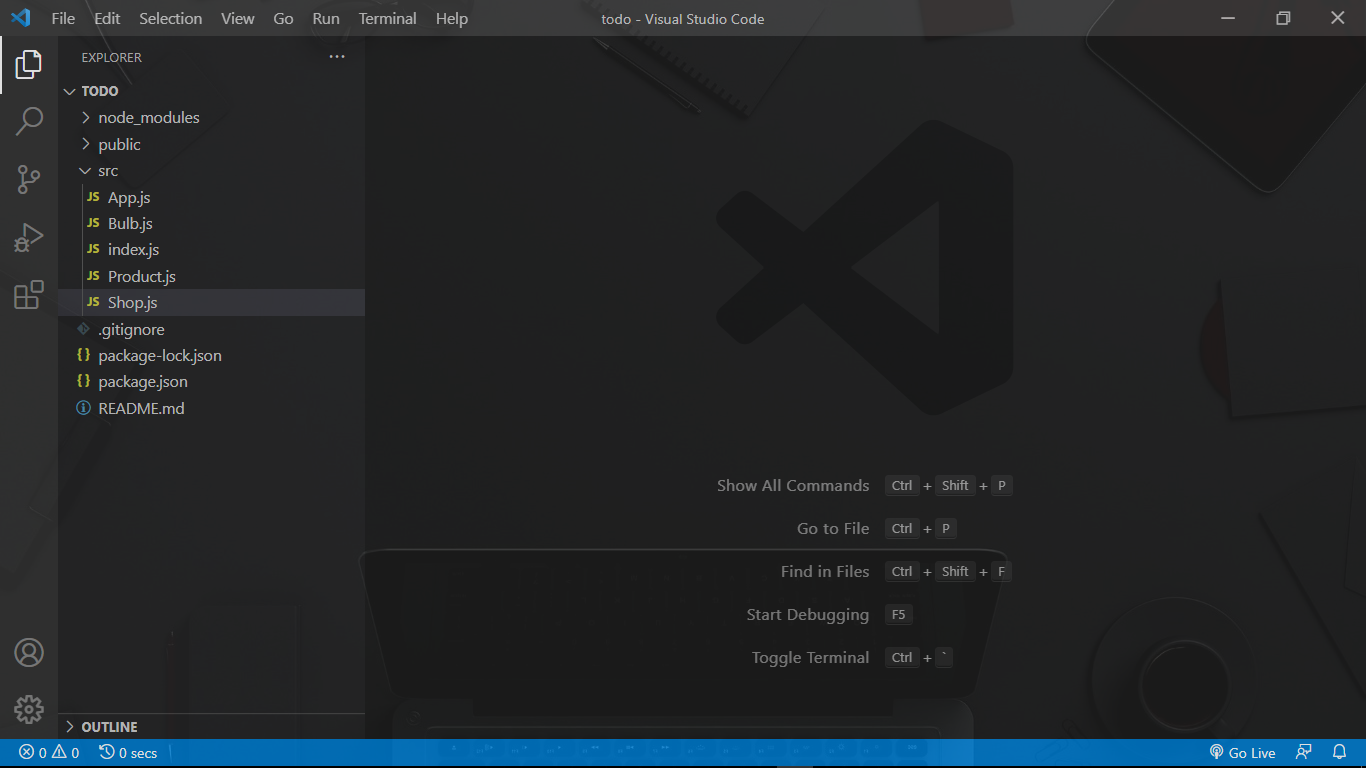Screen dimensions: 1366x768
Task: Open .gitignore file name
Action: click(131, 329)
